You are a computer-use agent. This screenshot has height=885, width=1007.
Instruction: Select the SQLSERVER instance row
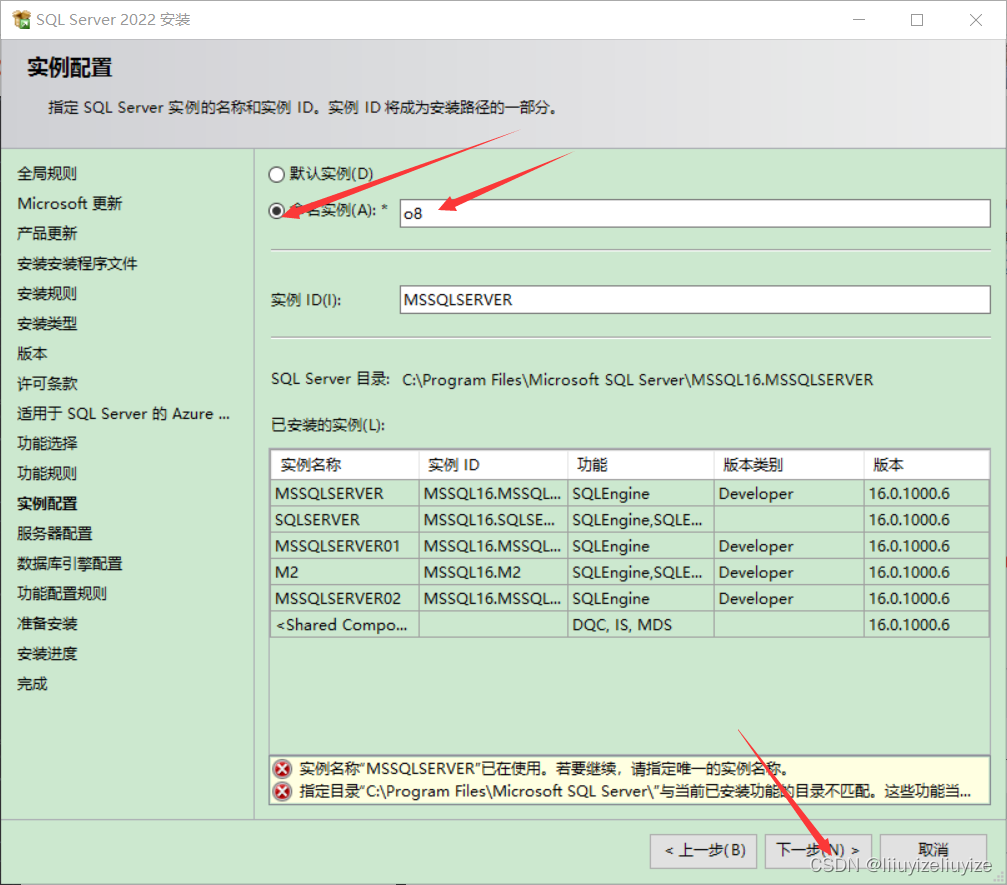tap(629, 520)
